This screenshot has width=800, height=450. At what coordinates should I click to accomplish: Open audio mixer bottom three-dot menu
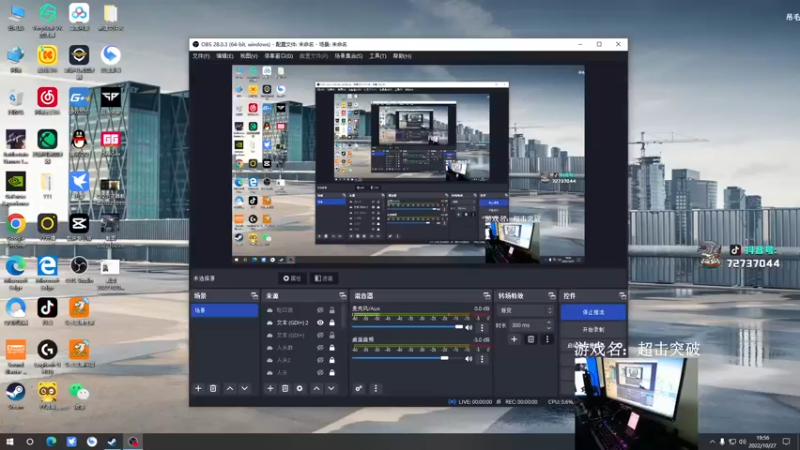point(376,388)
